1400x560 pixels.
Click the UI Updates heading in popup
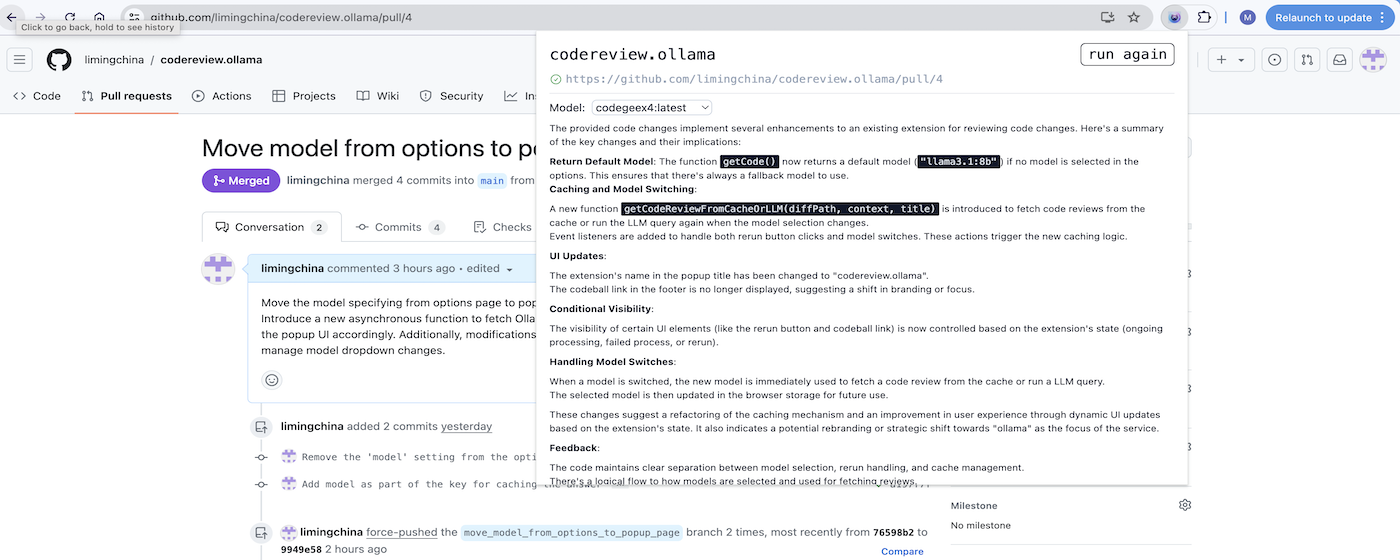(x=576, y=256)
